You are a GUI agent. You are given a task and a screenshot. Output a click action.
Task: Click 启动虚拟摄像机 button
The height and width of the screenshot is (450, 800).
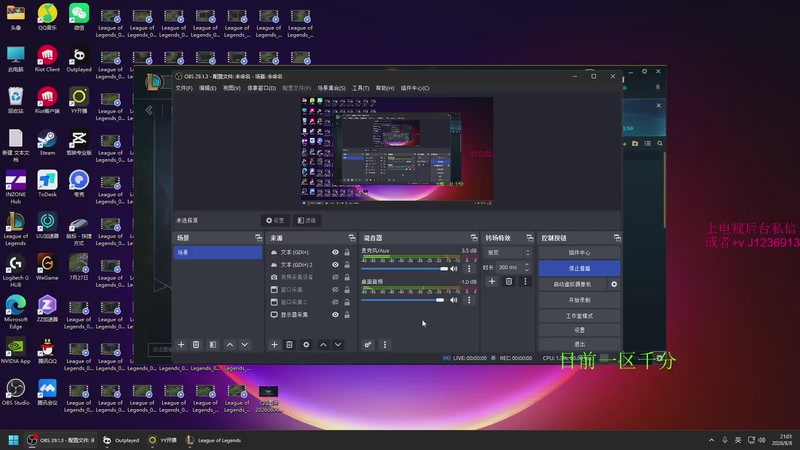pyautogui.click(x=572, y=284)
